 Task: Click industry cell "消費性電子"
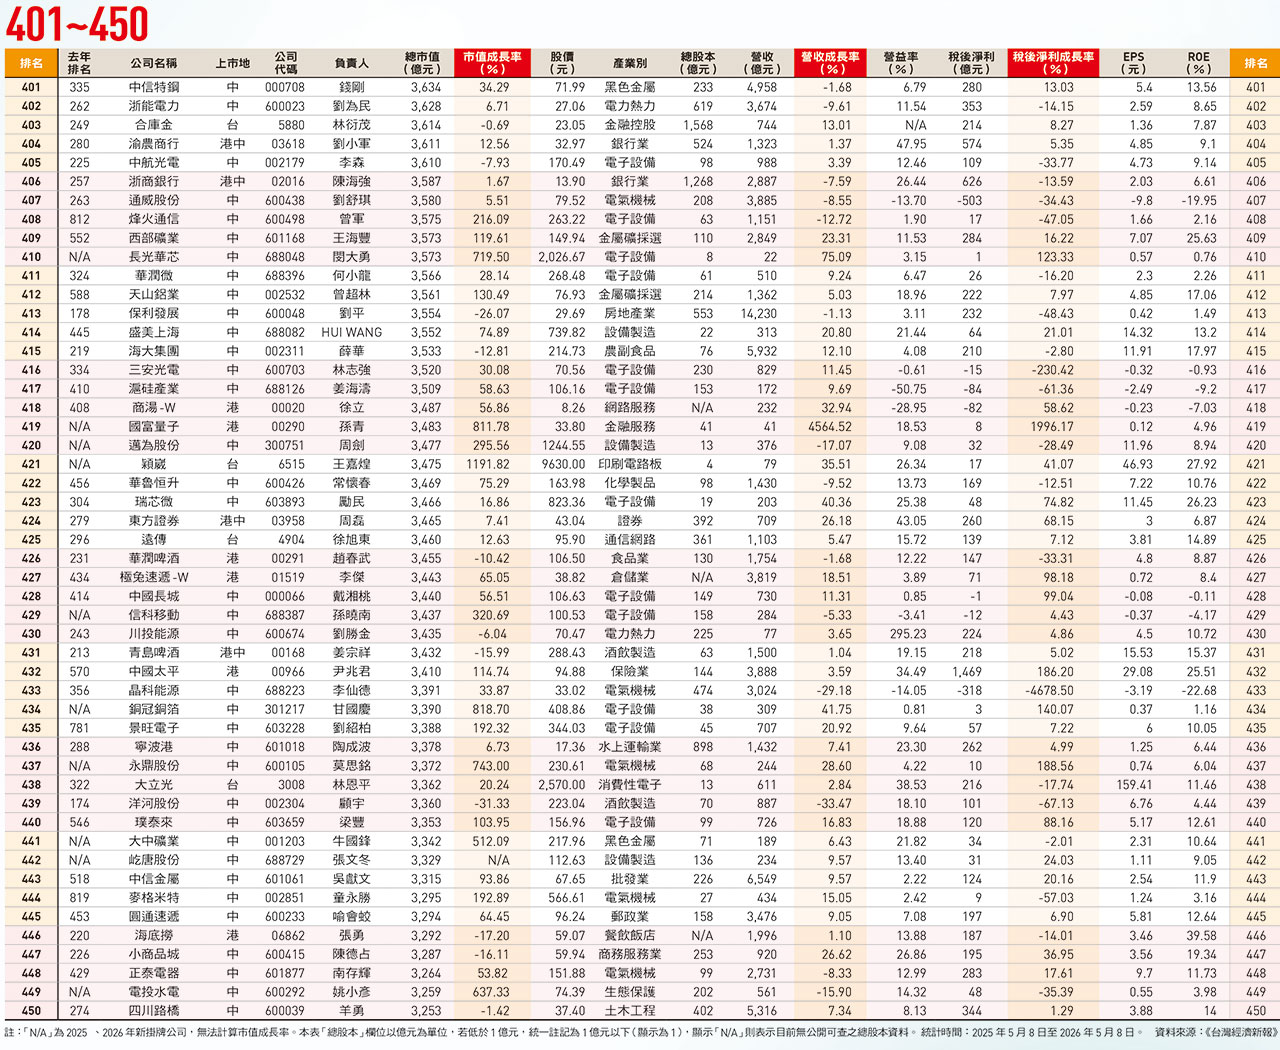click(x=630, y=785)
